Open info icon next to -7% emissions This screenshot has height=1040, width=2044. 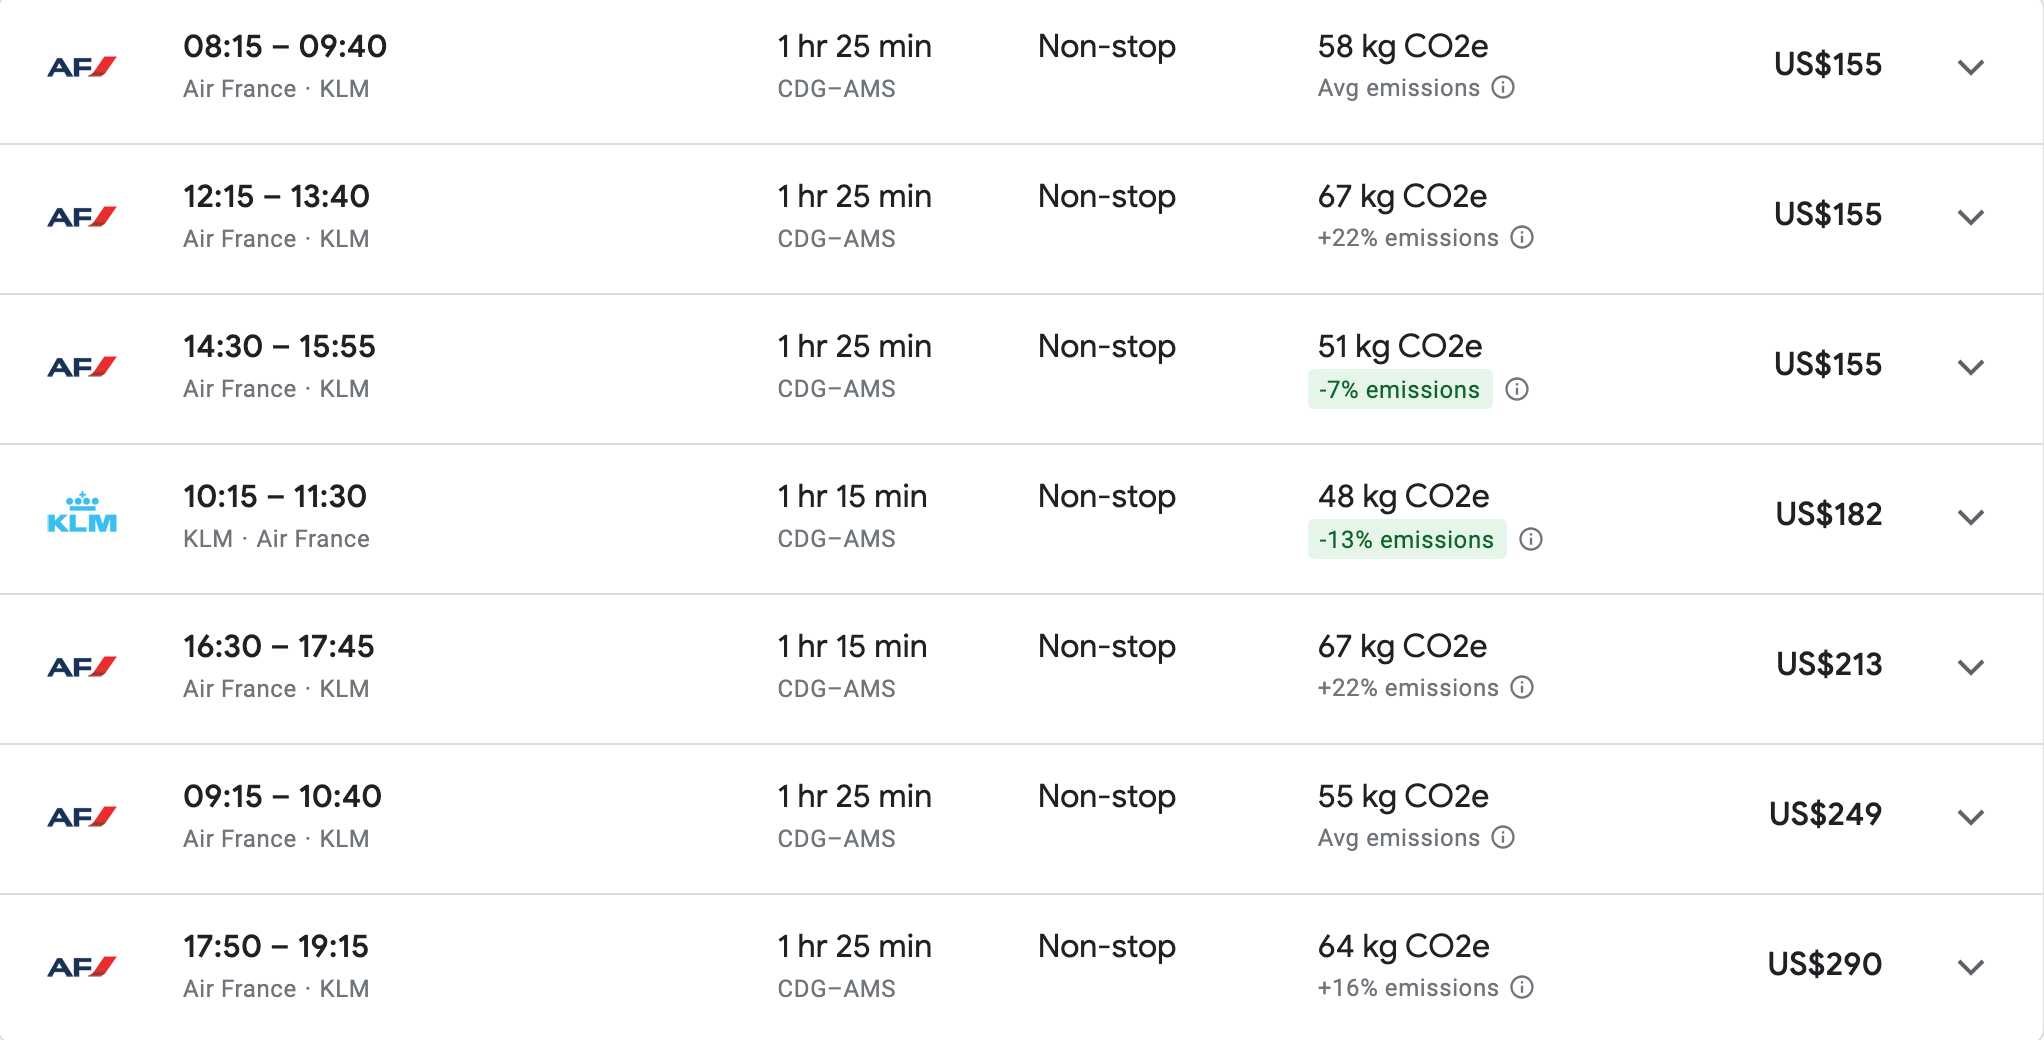pos(1517,389)
